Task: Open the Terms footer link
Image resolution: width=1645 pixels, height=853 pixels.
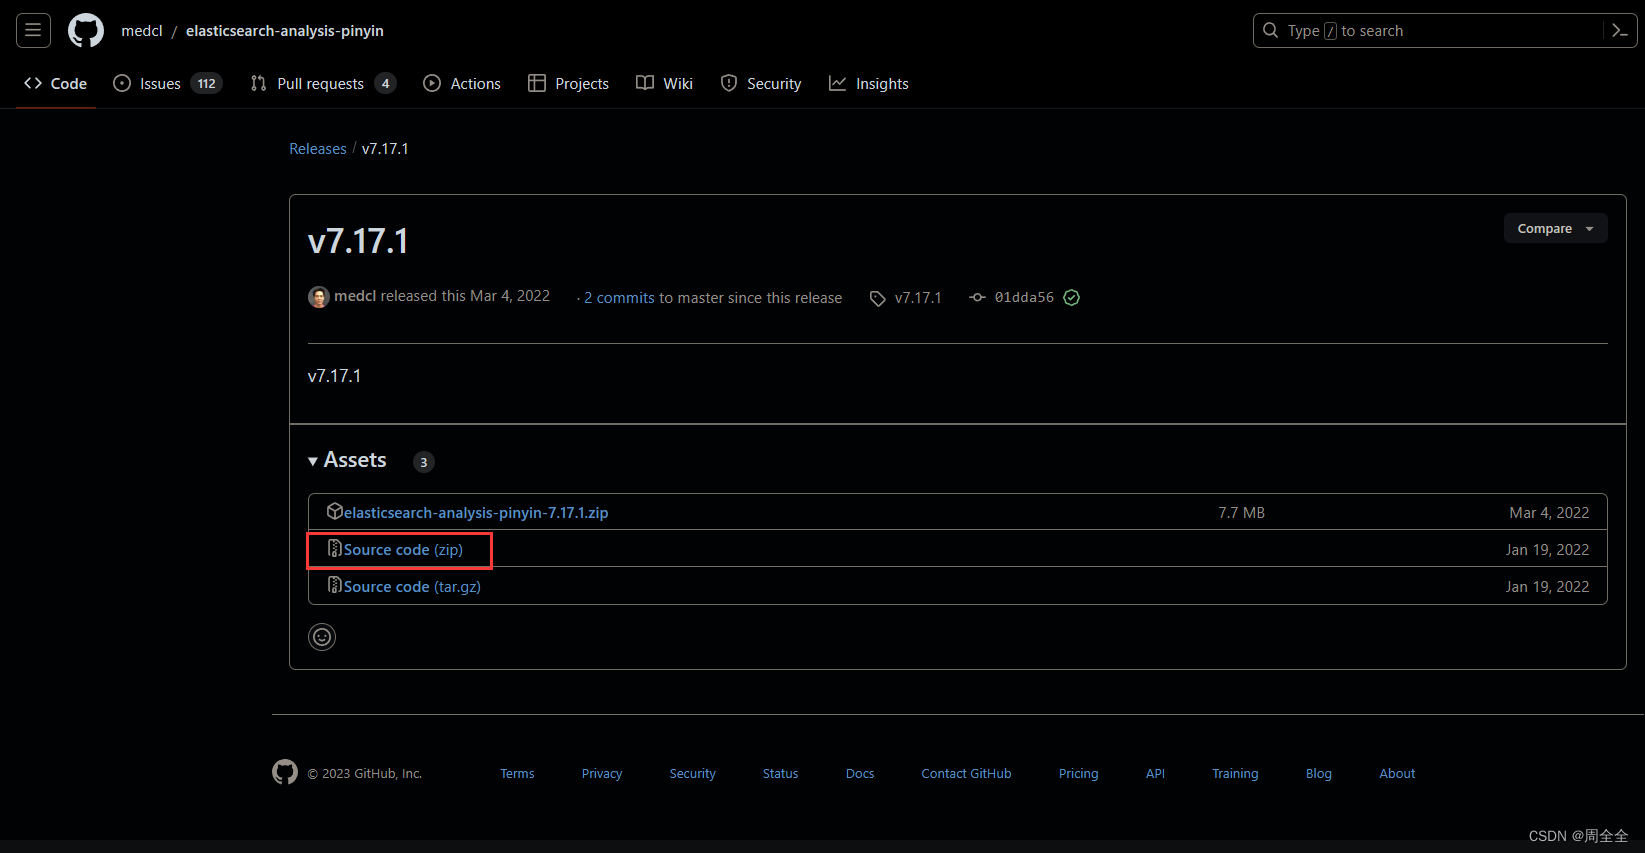Action: click(x=517, y=774)
